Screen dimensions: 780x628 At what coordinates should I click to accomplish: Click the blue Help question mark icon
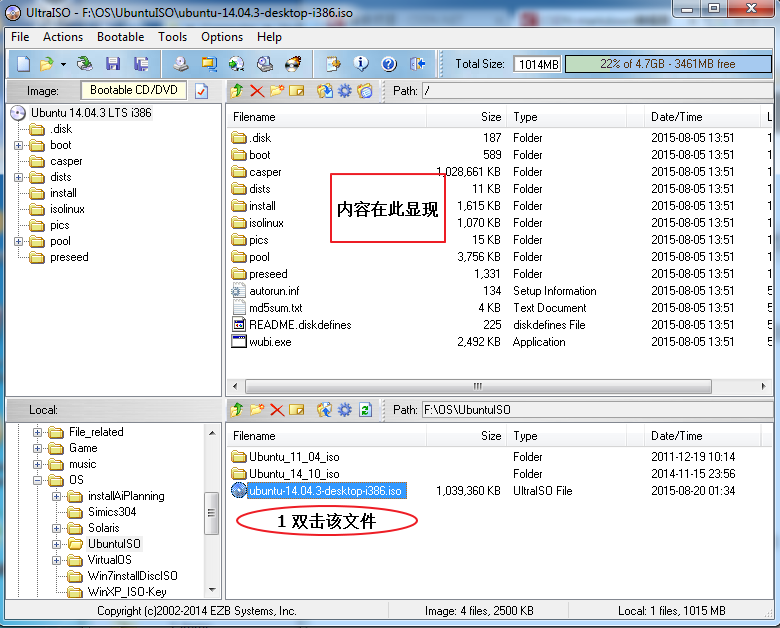[389, 64]
